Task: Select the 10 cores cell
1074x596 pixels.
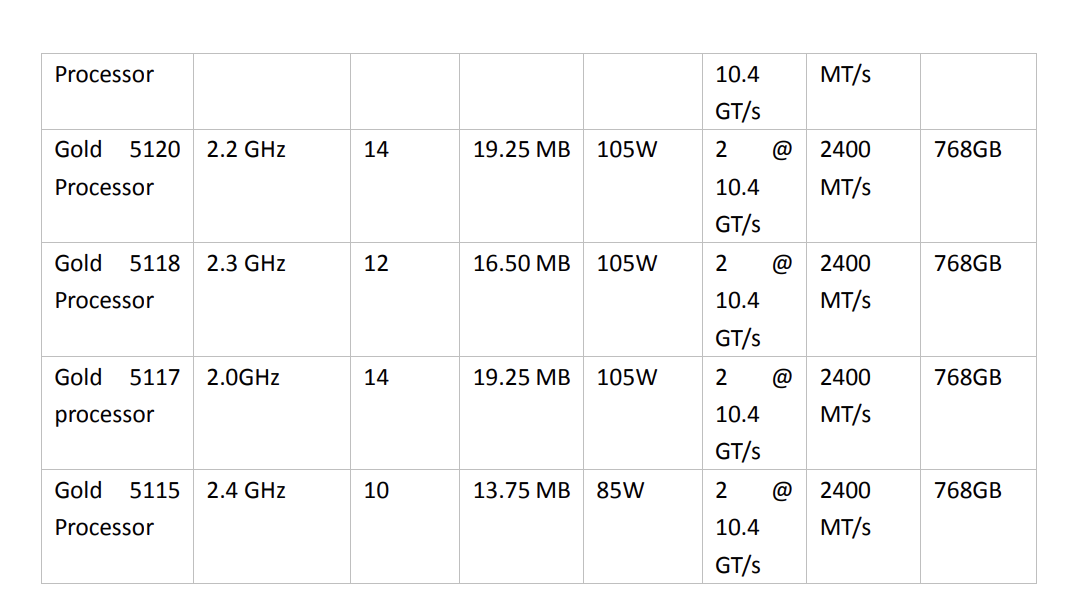Action: 376,491
